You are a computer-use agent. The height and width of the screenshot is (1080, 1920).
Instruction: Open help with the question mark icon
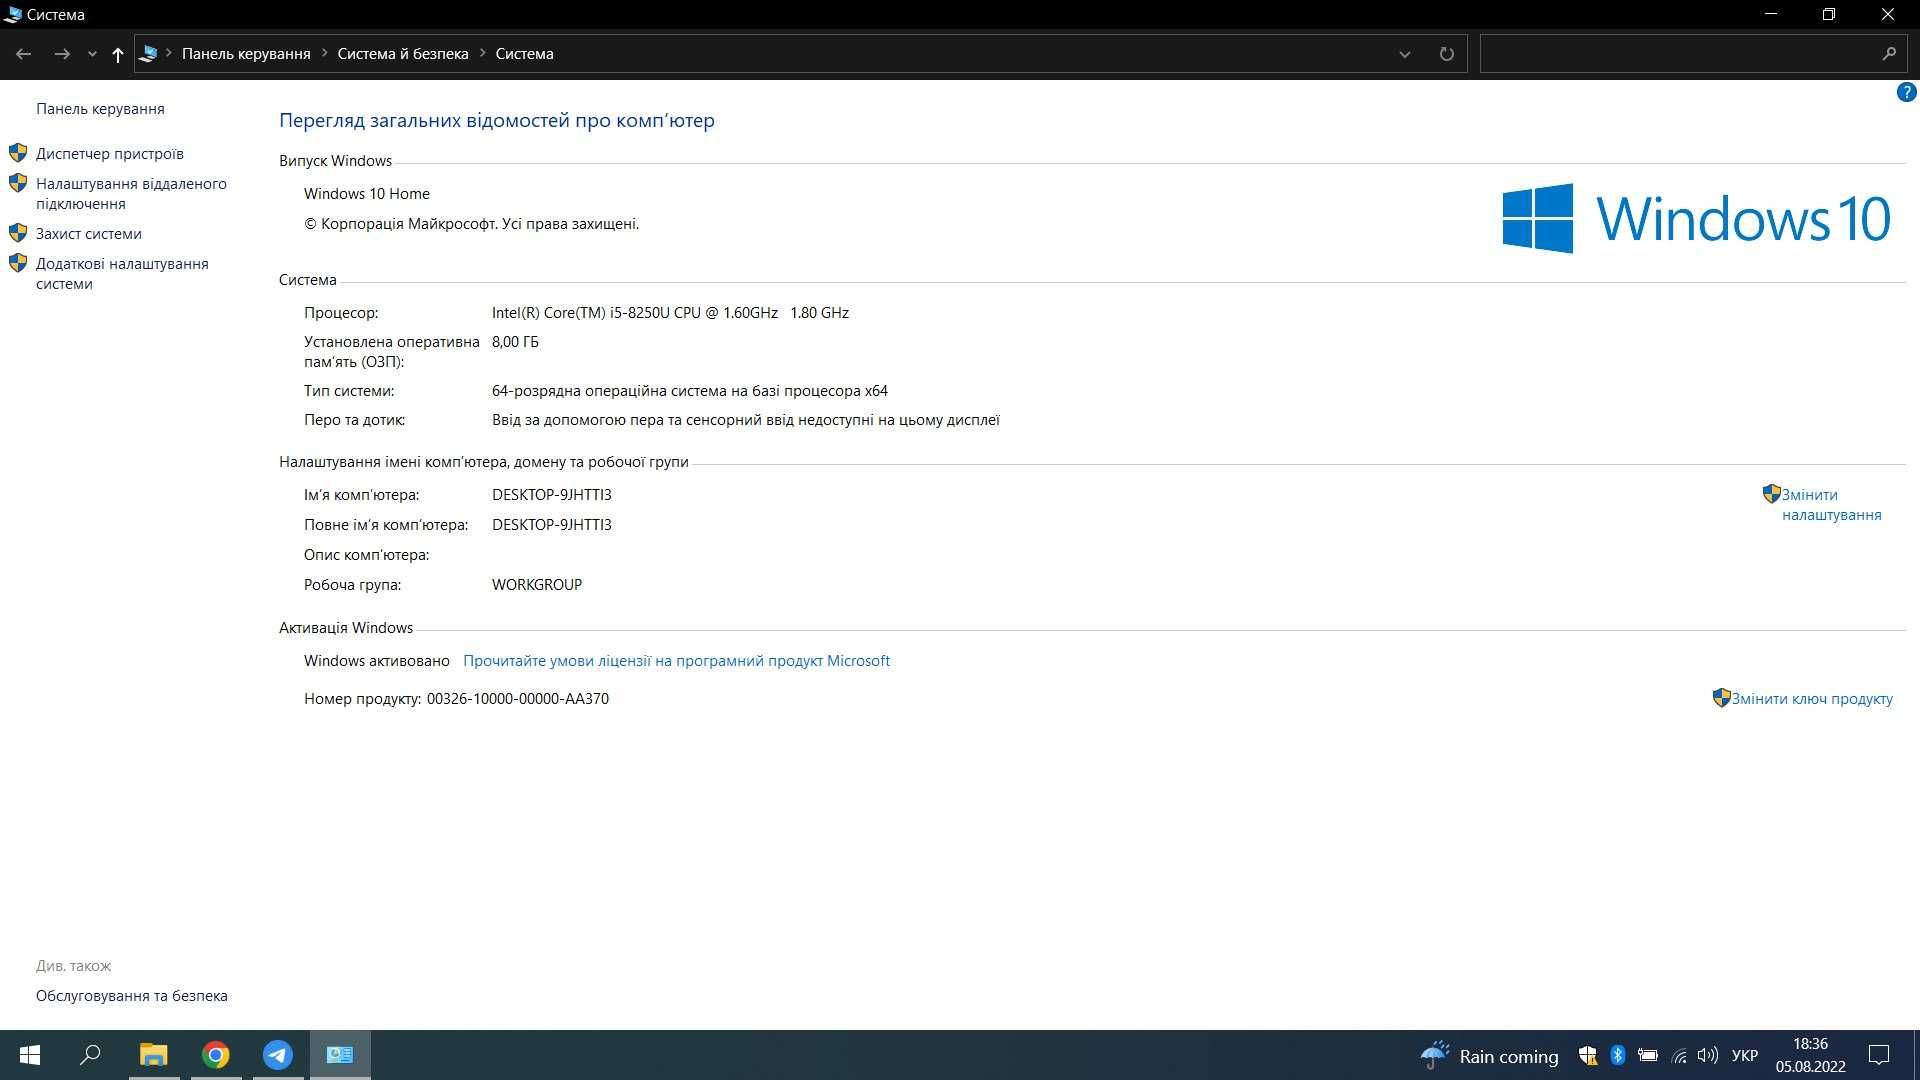(x=1906, y=93)
